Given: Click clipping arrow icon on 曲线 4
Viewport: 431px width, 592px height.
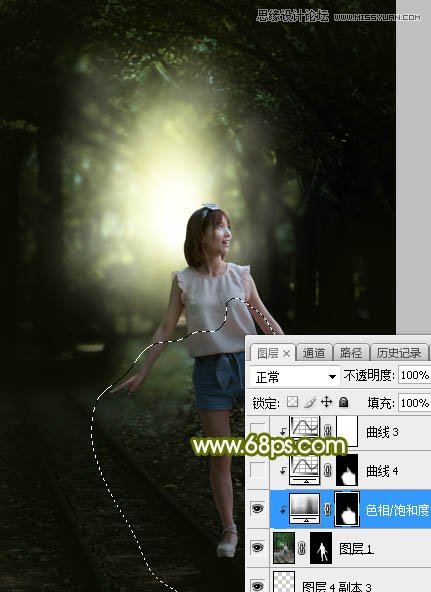Looking at the screenshot, I should click(283, 471).
